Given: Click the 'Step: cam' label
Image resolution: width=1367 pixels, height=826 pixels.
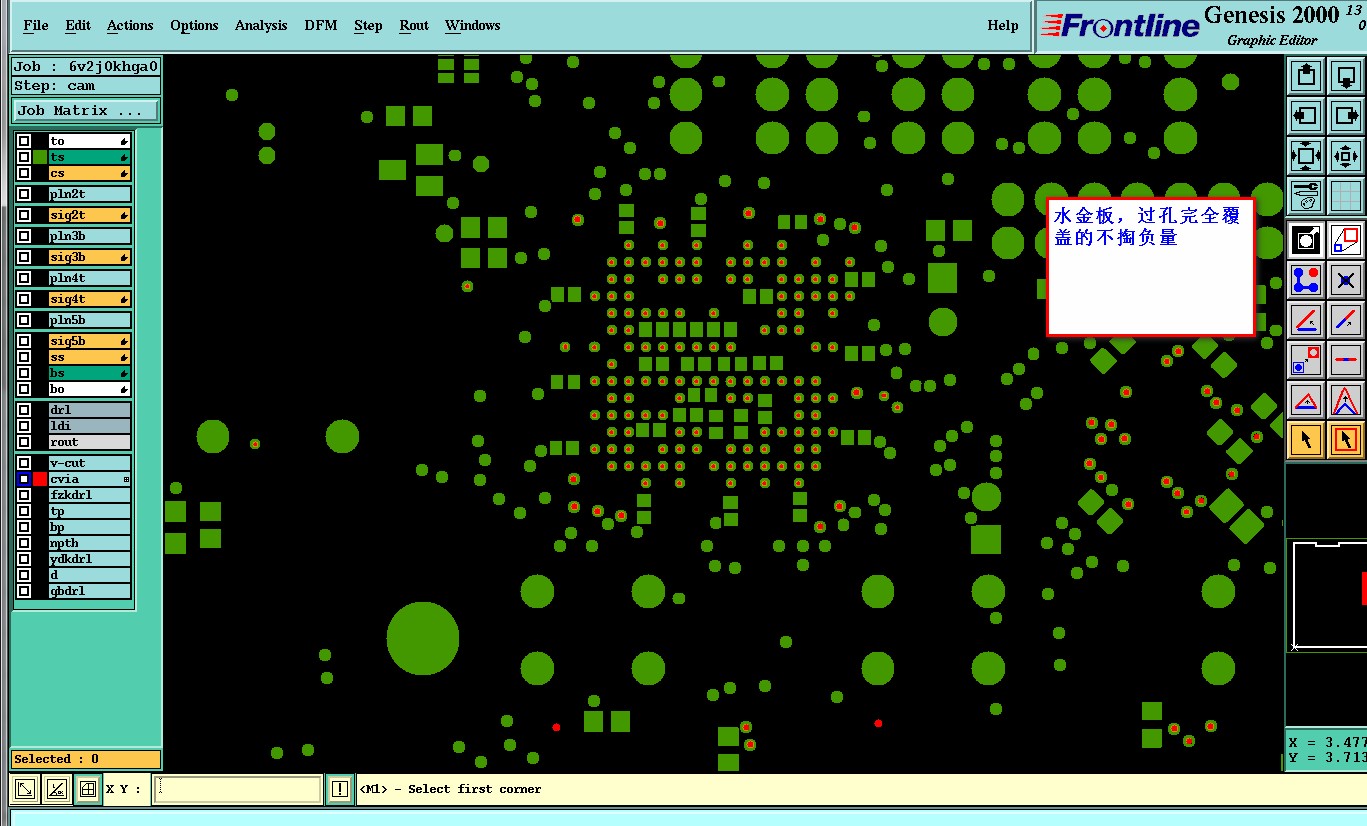Looking at the screenshot, I should point(86,85).
